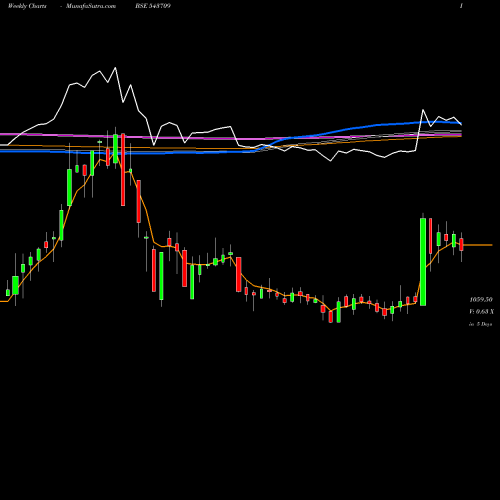The height and width of the screenshot is (500, 500).
Task: Click the "V: 0.63 X" volume text
Action: (x=481, y=311)
